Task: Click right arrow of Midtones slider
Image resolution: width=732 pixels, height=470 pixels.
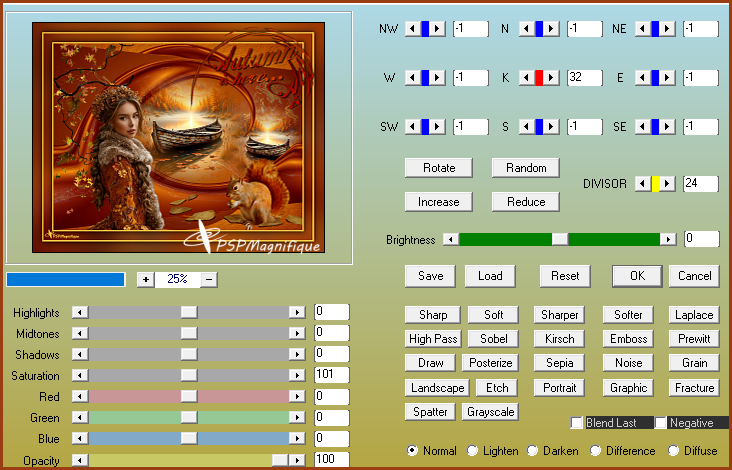Action: (297, 333)
